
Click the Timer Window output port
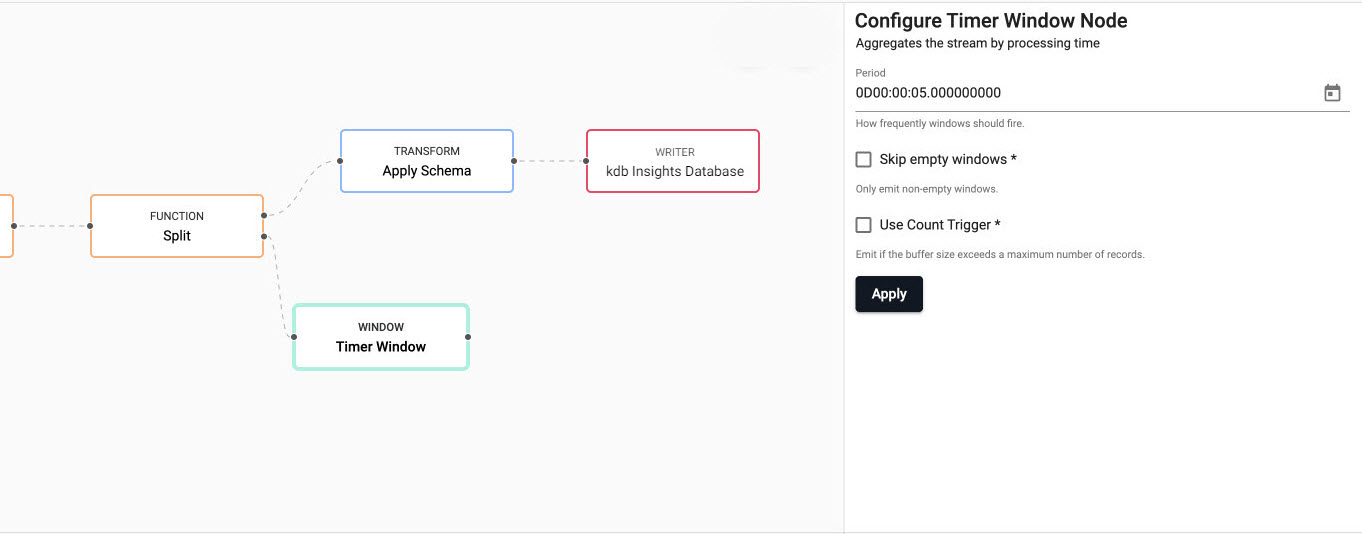coord(468,337)
